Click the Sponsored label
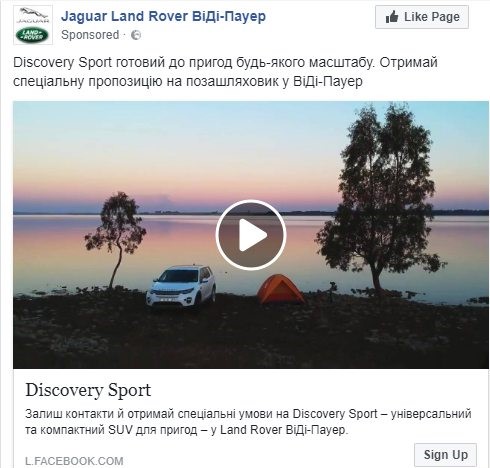This screenshot has height=468, width=490. pyautogui.click(x=90, y=35)
